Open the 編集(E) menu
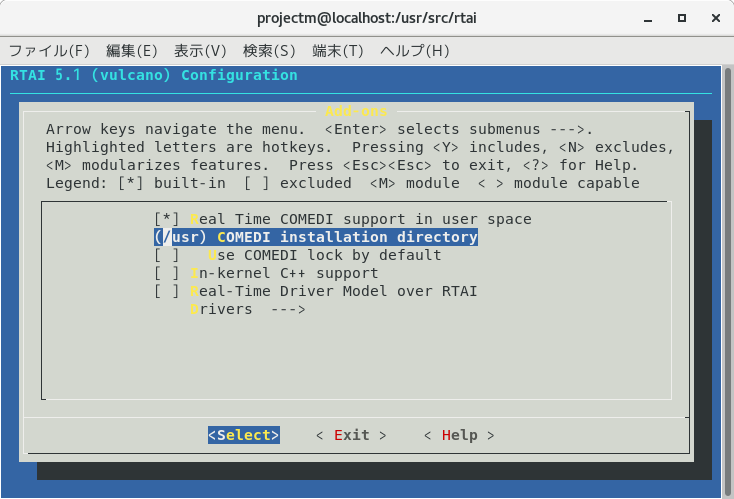734x499 pixels. (132, 51)
